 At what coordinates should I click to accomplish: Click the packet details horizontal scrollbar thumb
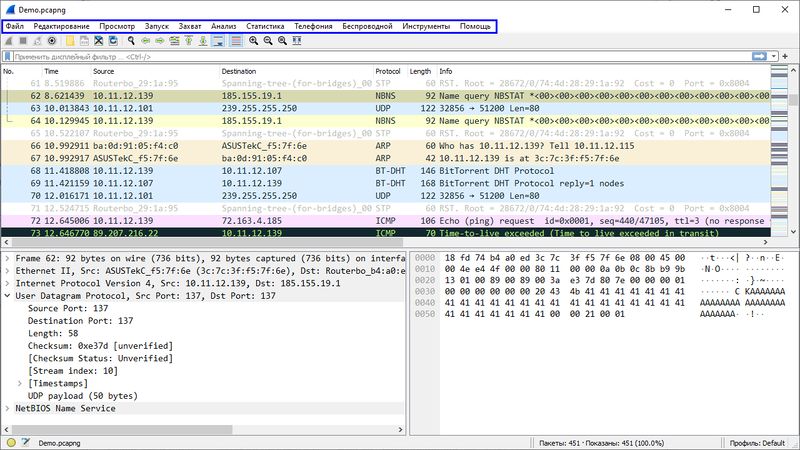[122, 430]
